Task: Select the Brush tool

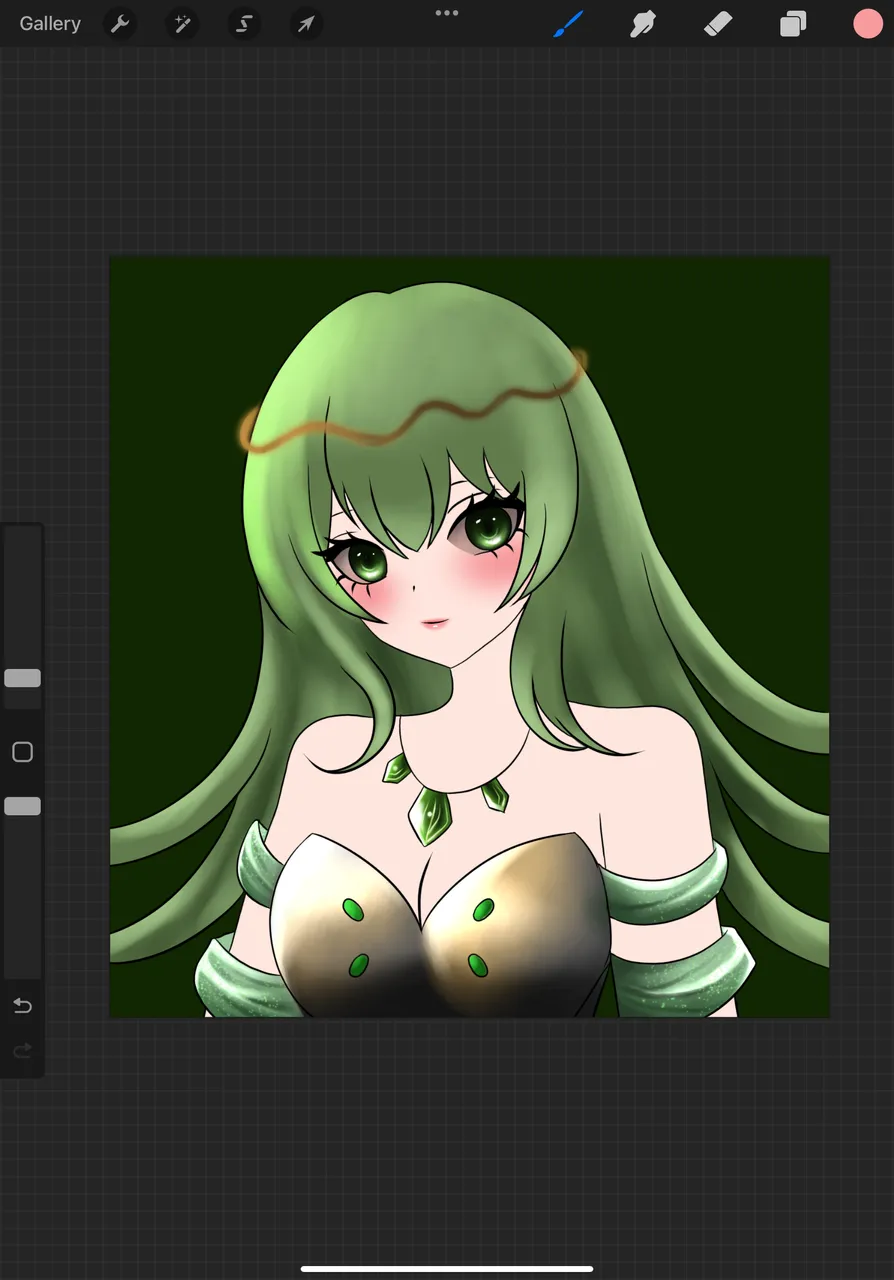Action: coord(568,24)
